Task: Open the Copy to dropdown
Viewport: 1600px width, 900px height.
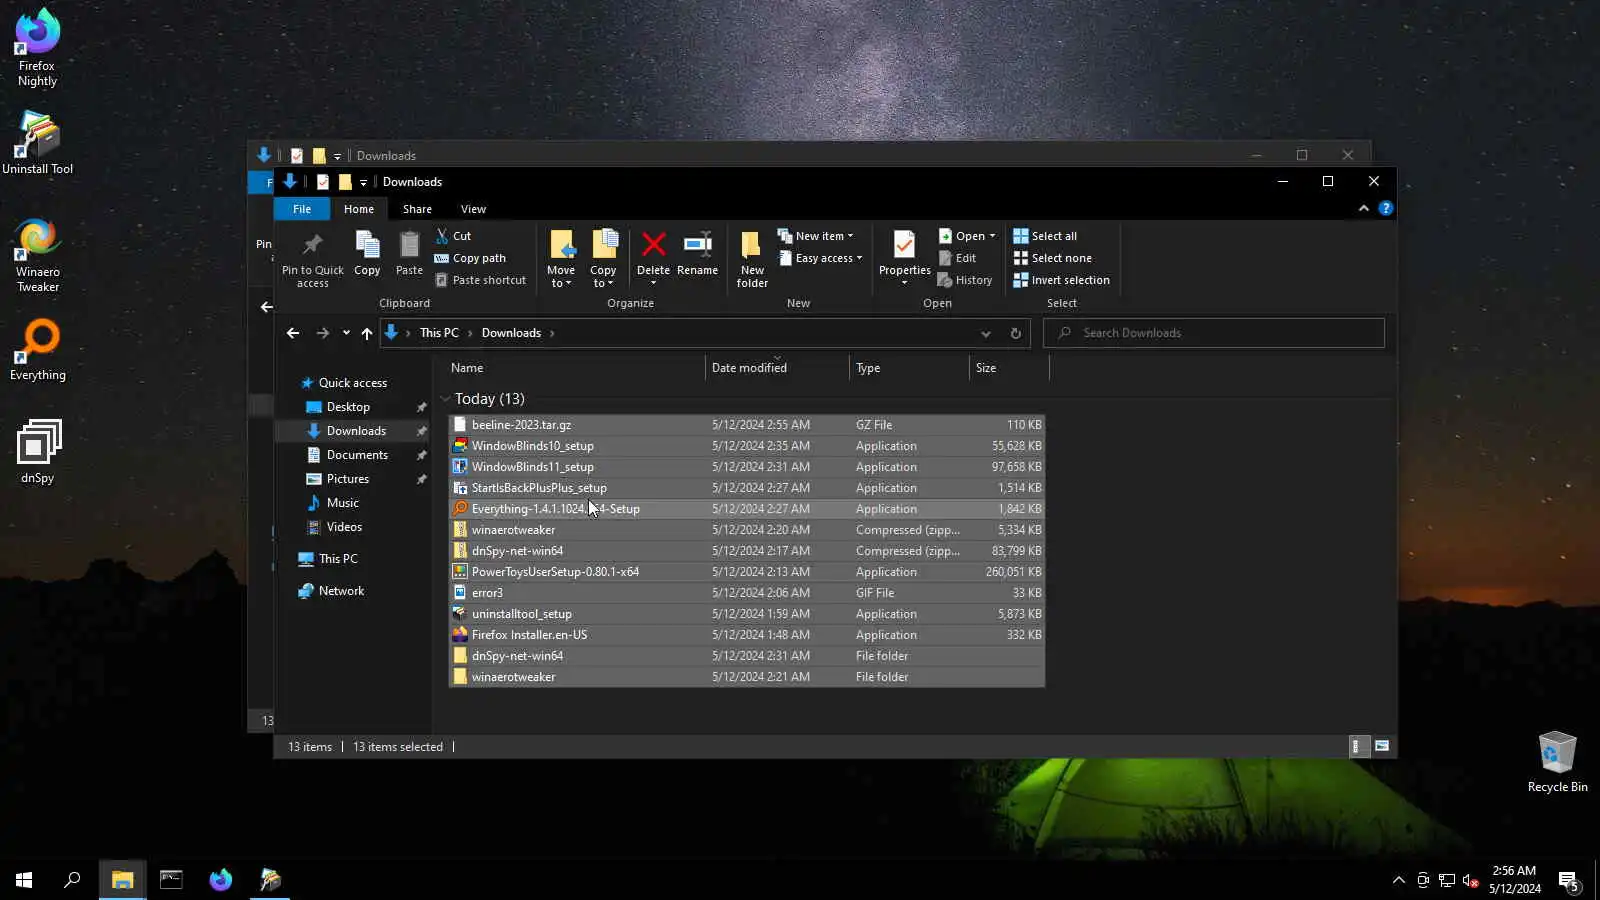Action: (x=603, y=259)
